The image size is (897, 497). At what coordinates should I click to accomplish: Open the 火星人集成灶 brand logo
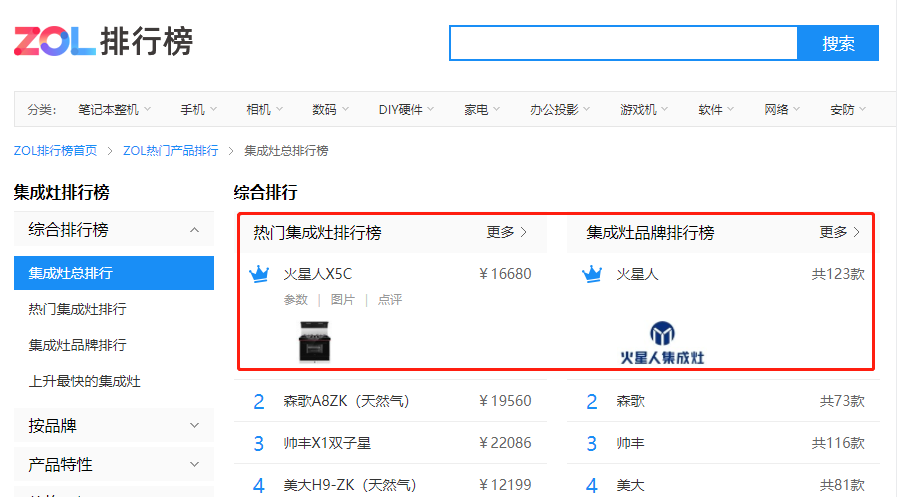tap(662, 343)
